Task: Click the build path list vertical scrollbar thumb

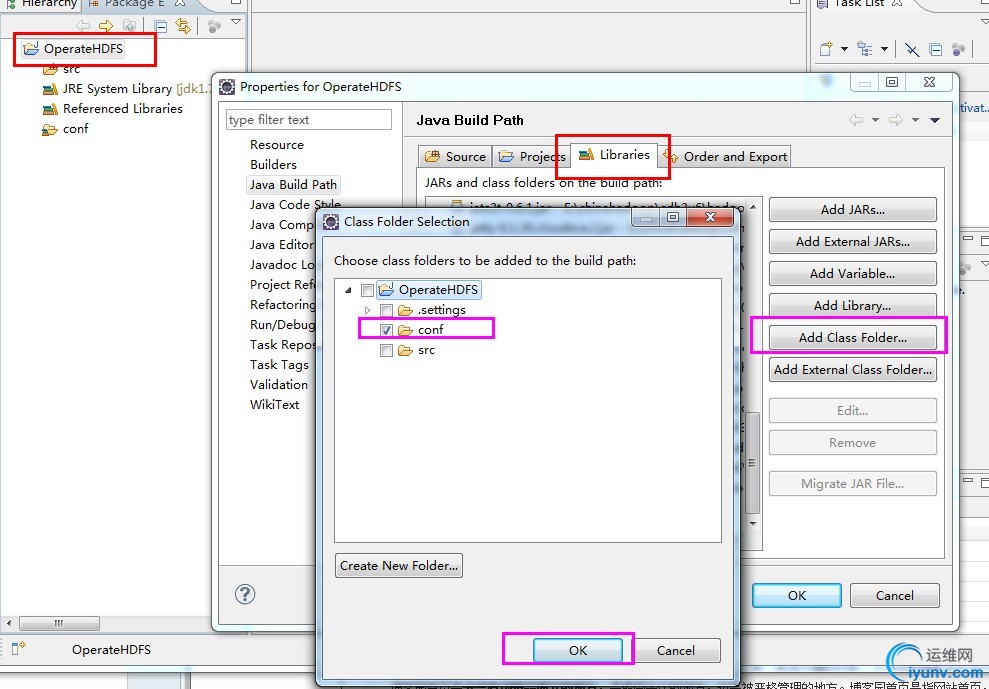Action: [752, 462]
